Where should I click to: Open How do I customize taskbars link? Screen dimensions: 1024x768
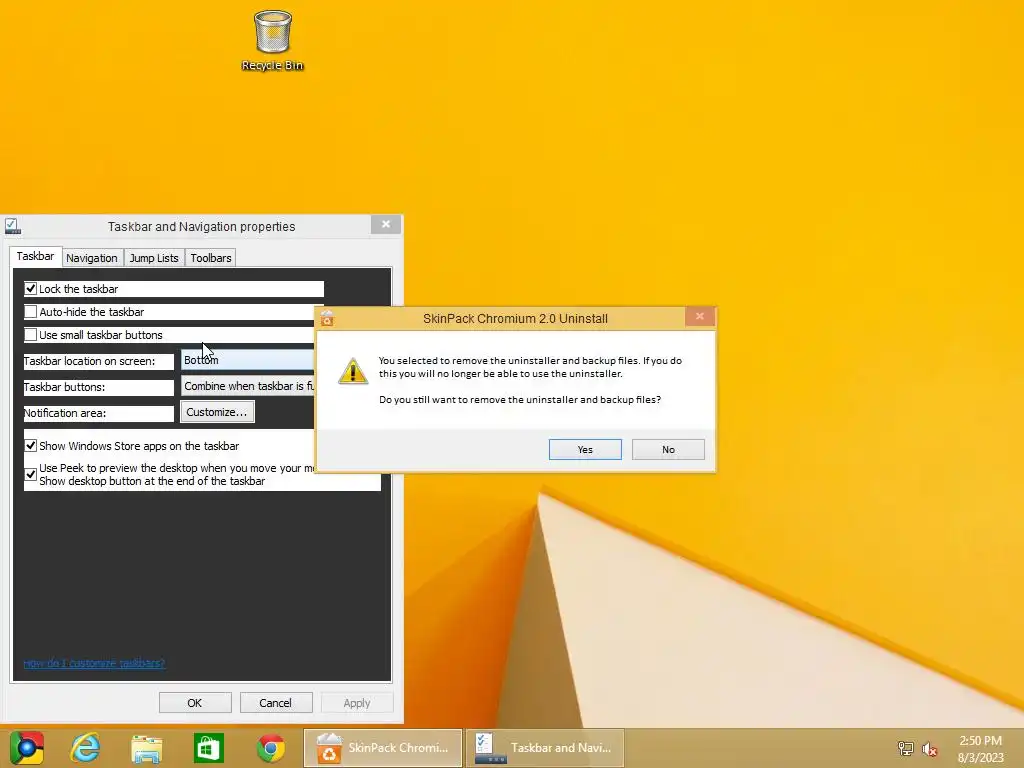pos(94,663)
